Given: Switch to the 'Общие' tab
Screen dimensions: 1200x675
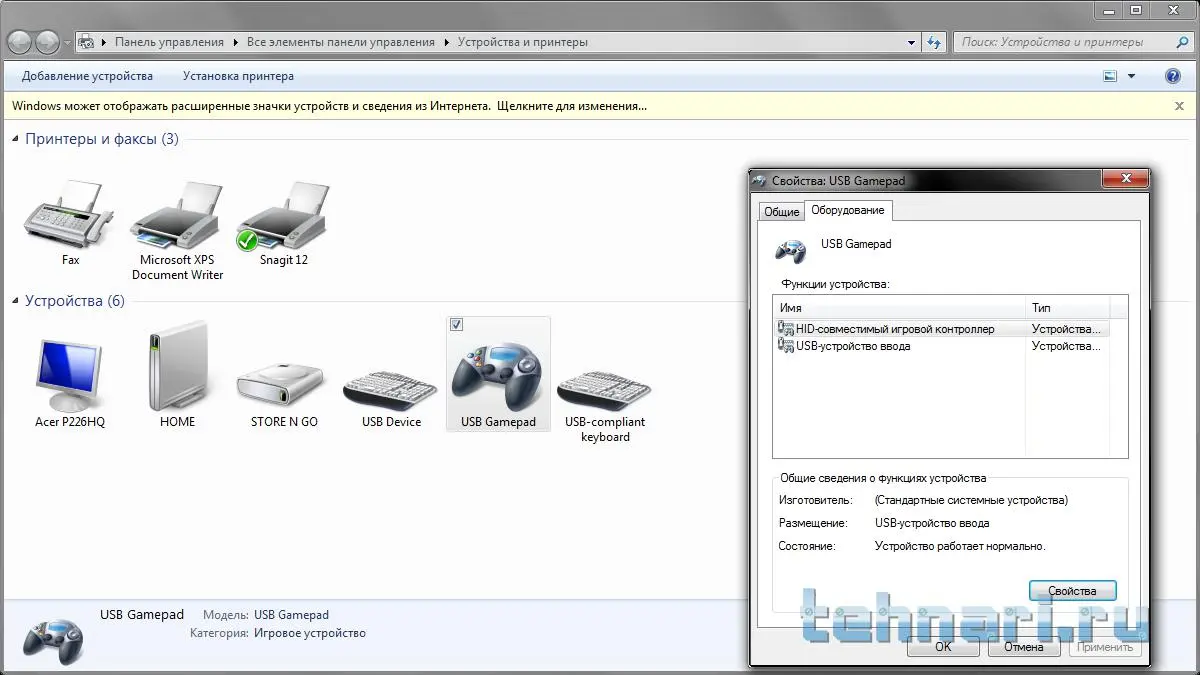Looking at the screenshot, I should (781, 212).
